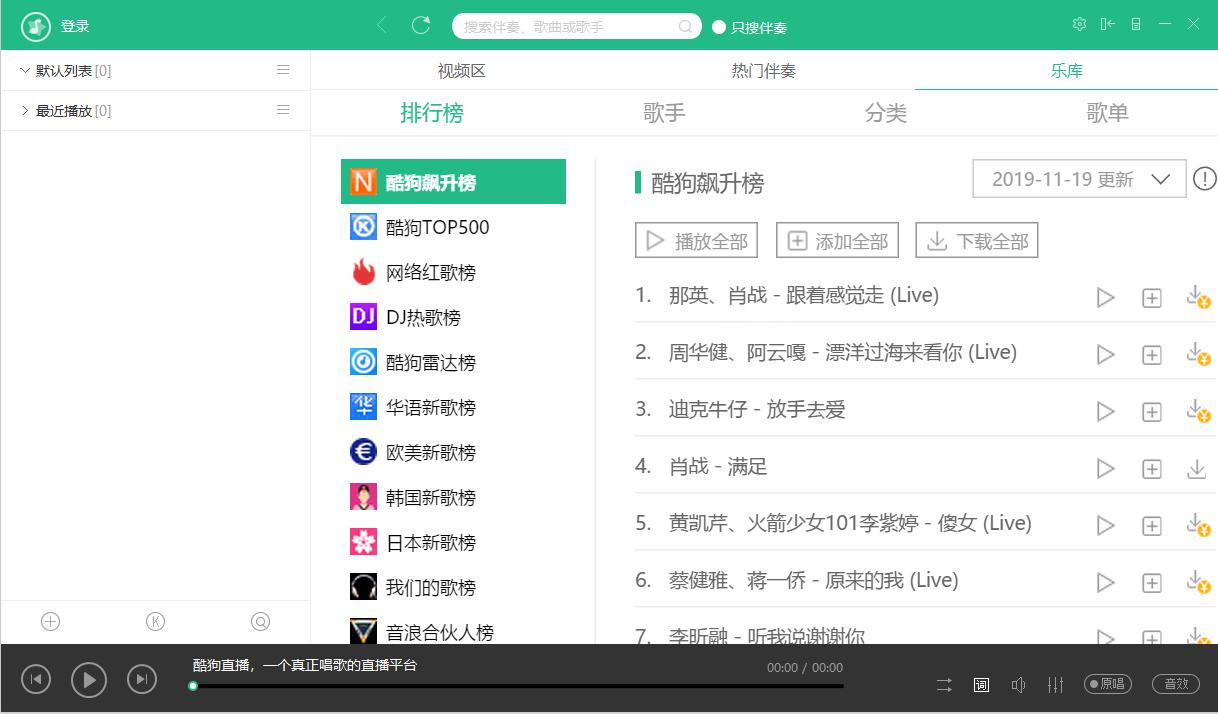This screenshot has height=714, width=1218.
Task: Enable the 只搜伴奏 radio option
Action: point(719,27)
